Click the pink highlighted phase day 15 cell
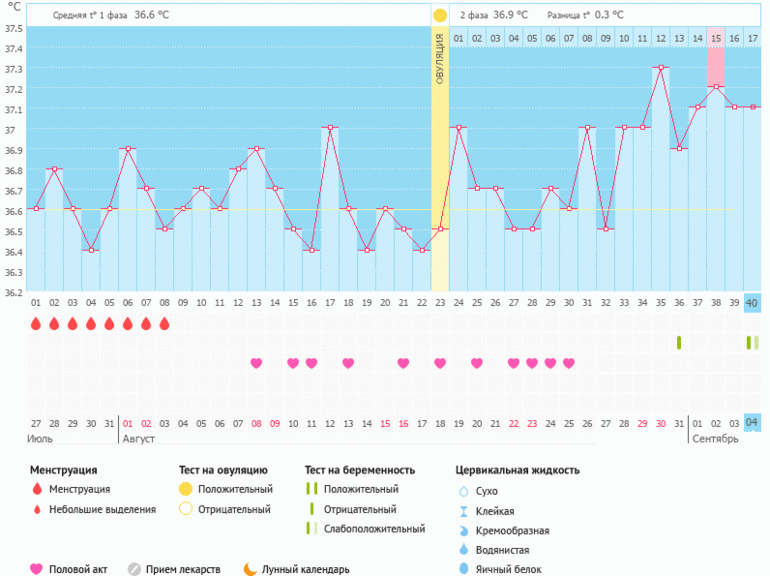 coord(716,38)
